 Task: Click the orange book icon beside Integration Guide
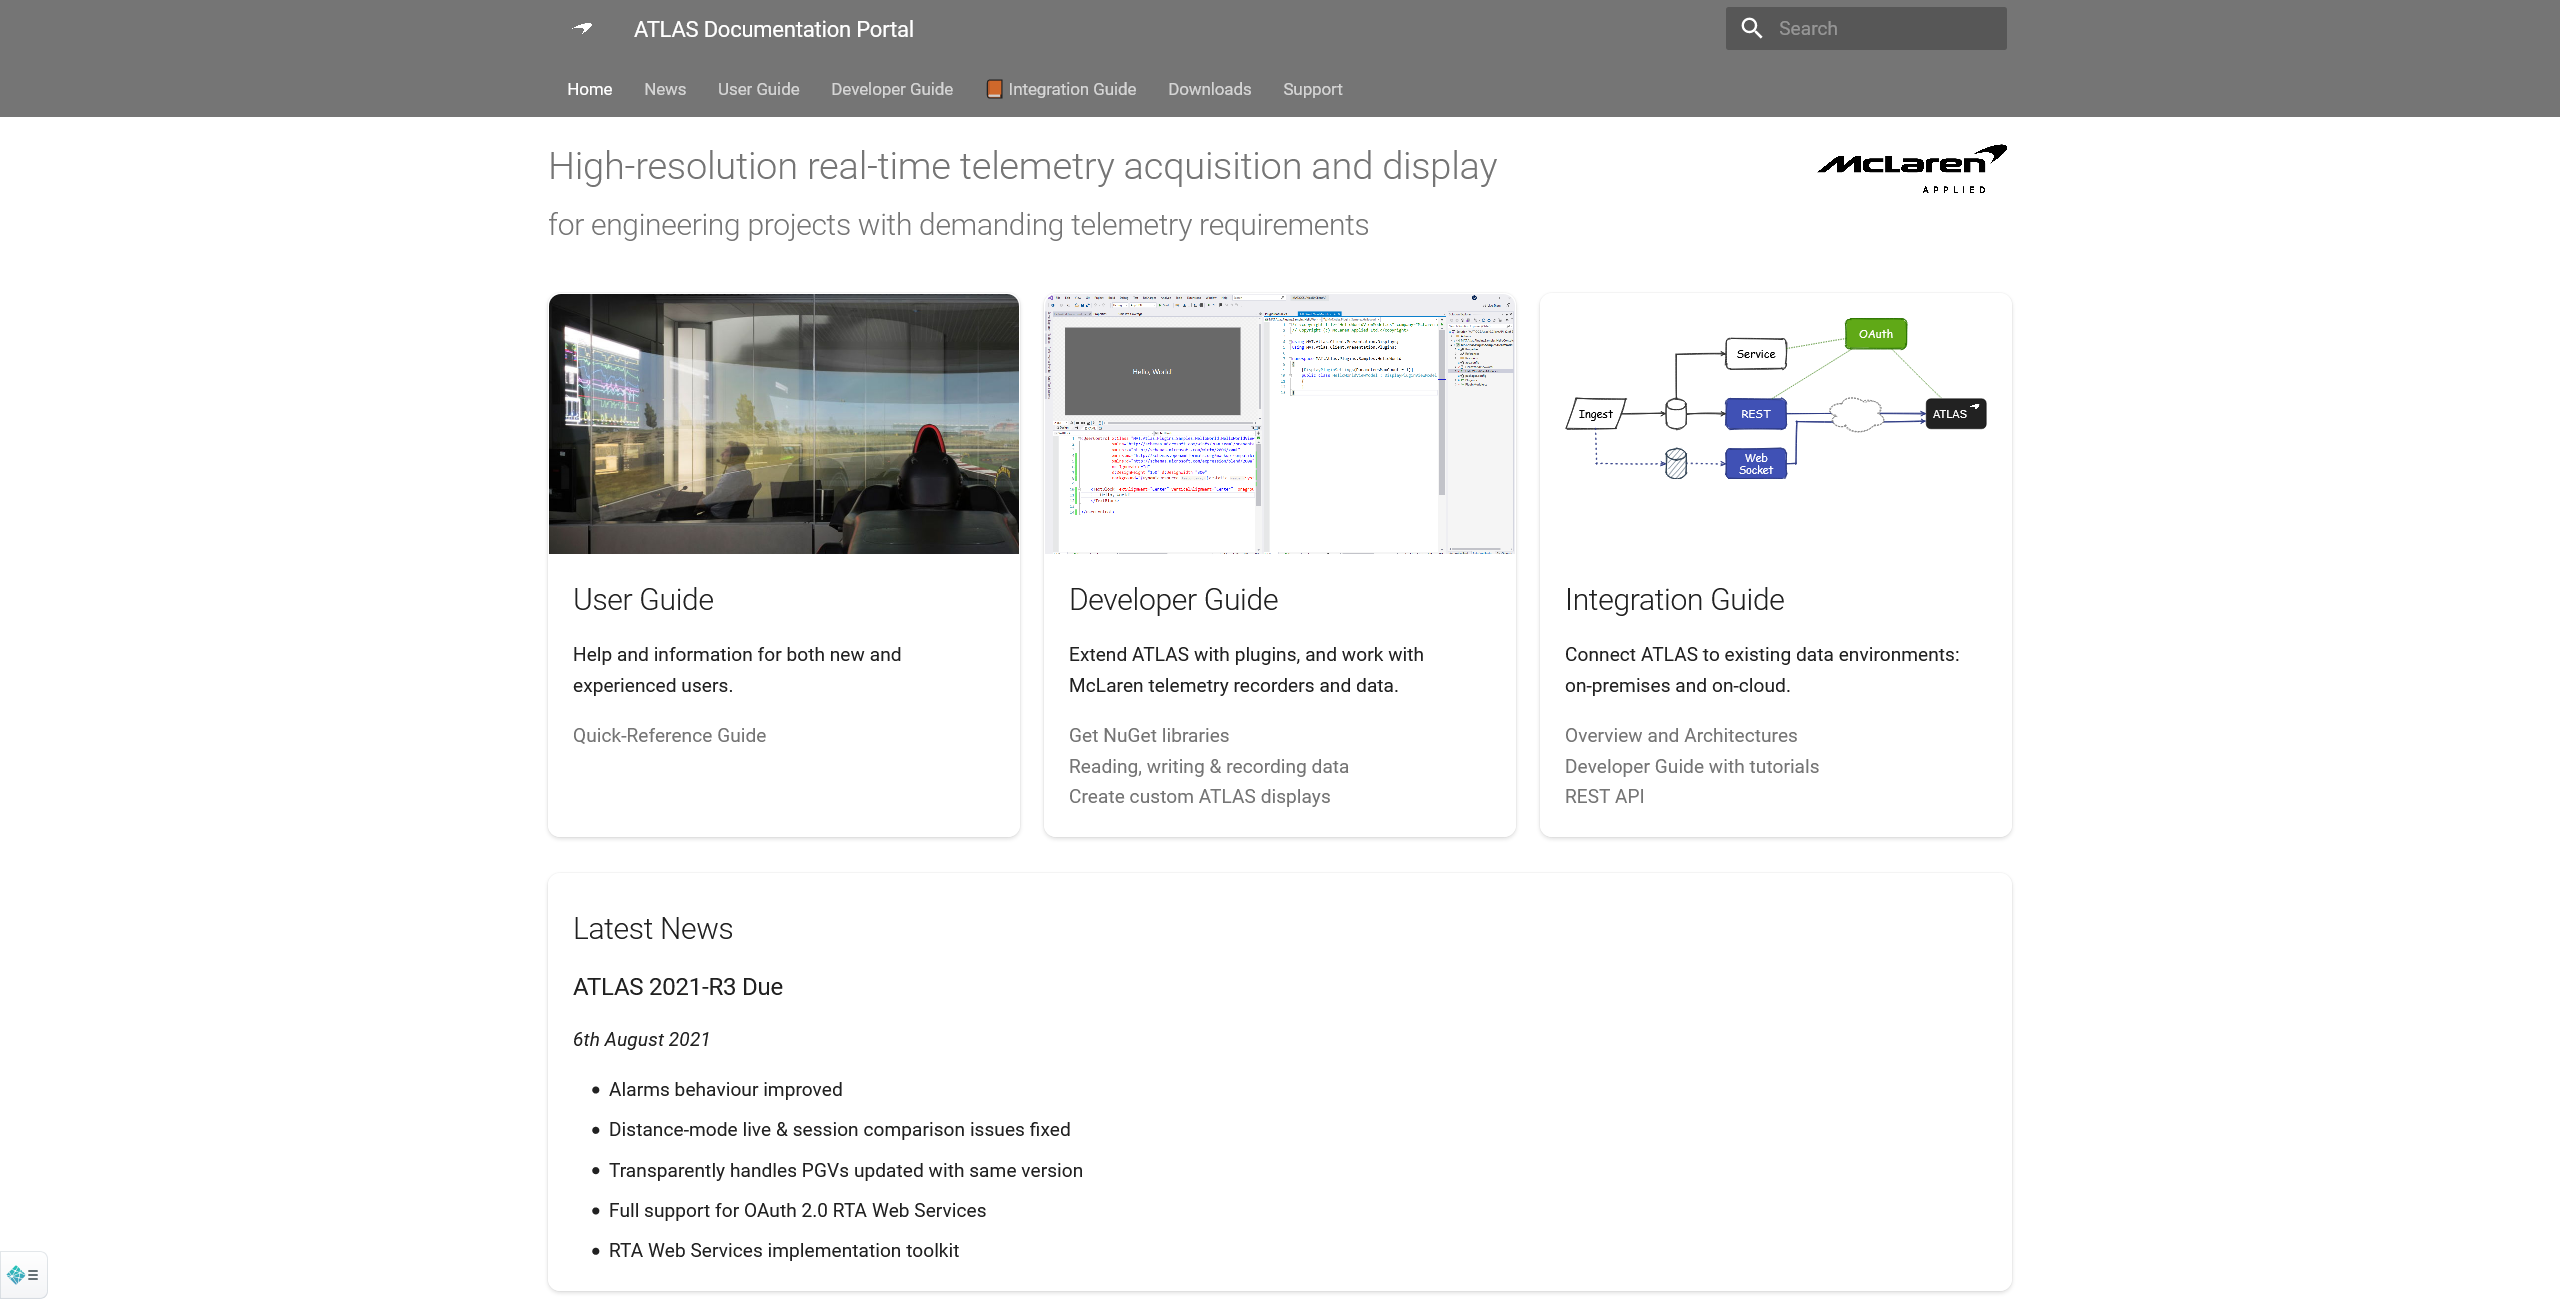tap(994, 88)
